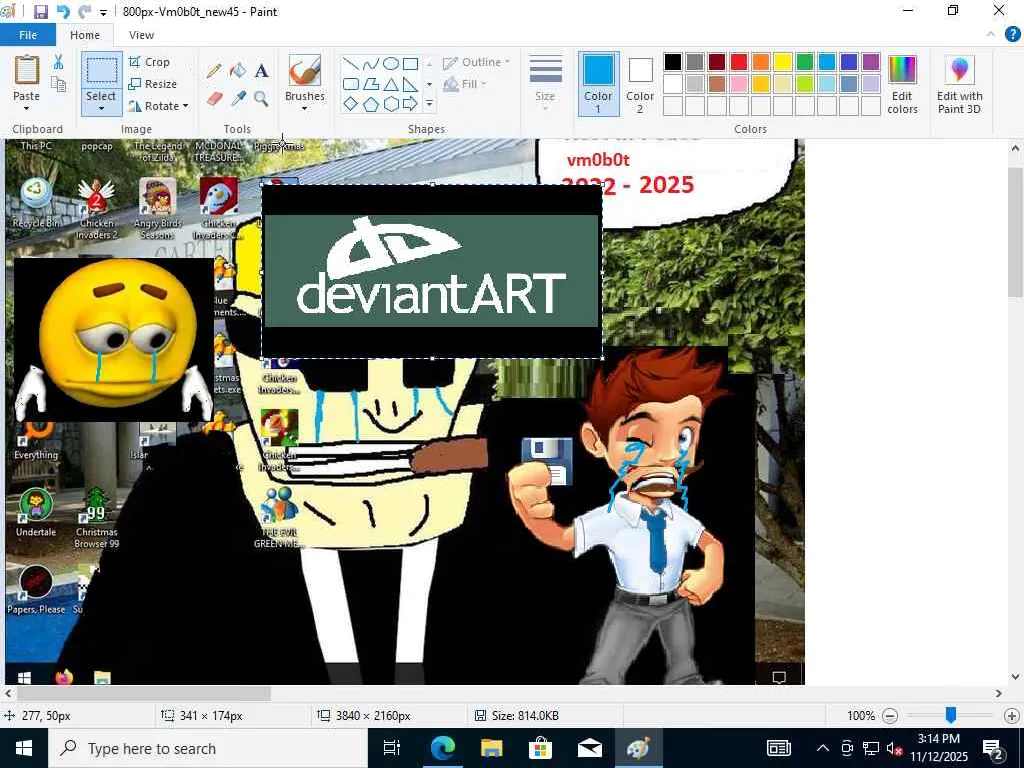Click the zoom out minus button
Screen dimensions: 1024x768
(x=889, y=716)
